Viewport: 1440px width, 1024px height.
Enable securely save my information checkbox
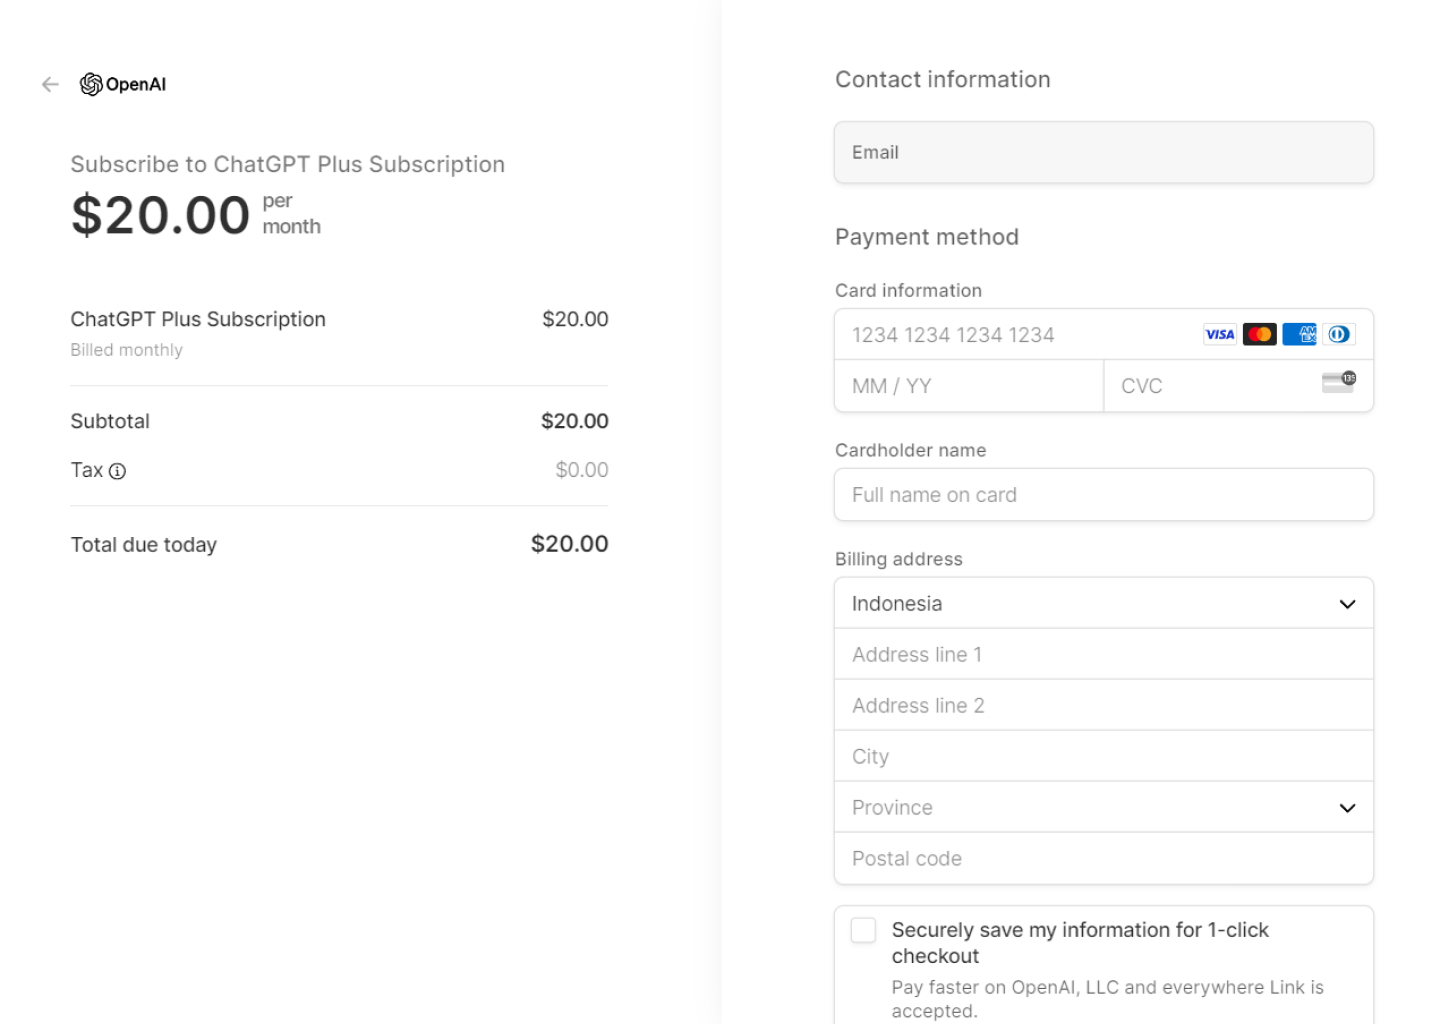pyautogui.click(x=863, y=930)
